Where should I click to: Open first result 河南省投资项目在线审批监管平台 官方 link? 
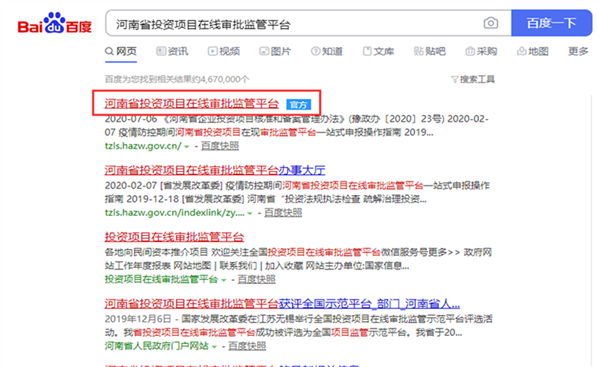click(191, 104)
